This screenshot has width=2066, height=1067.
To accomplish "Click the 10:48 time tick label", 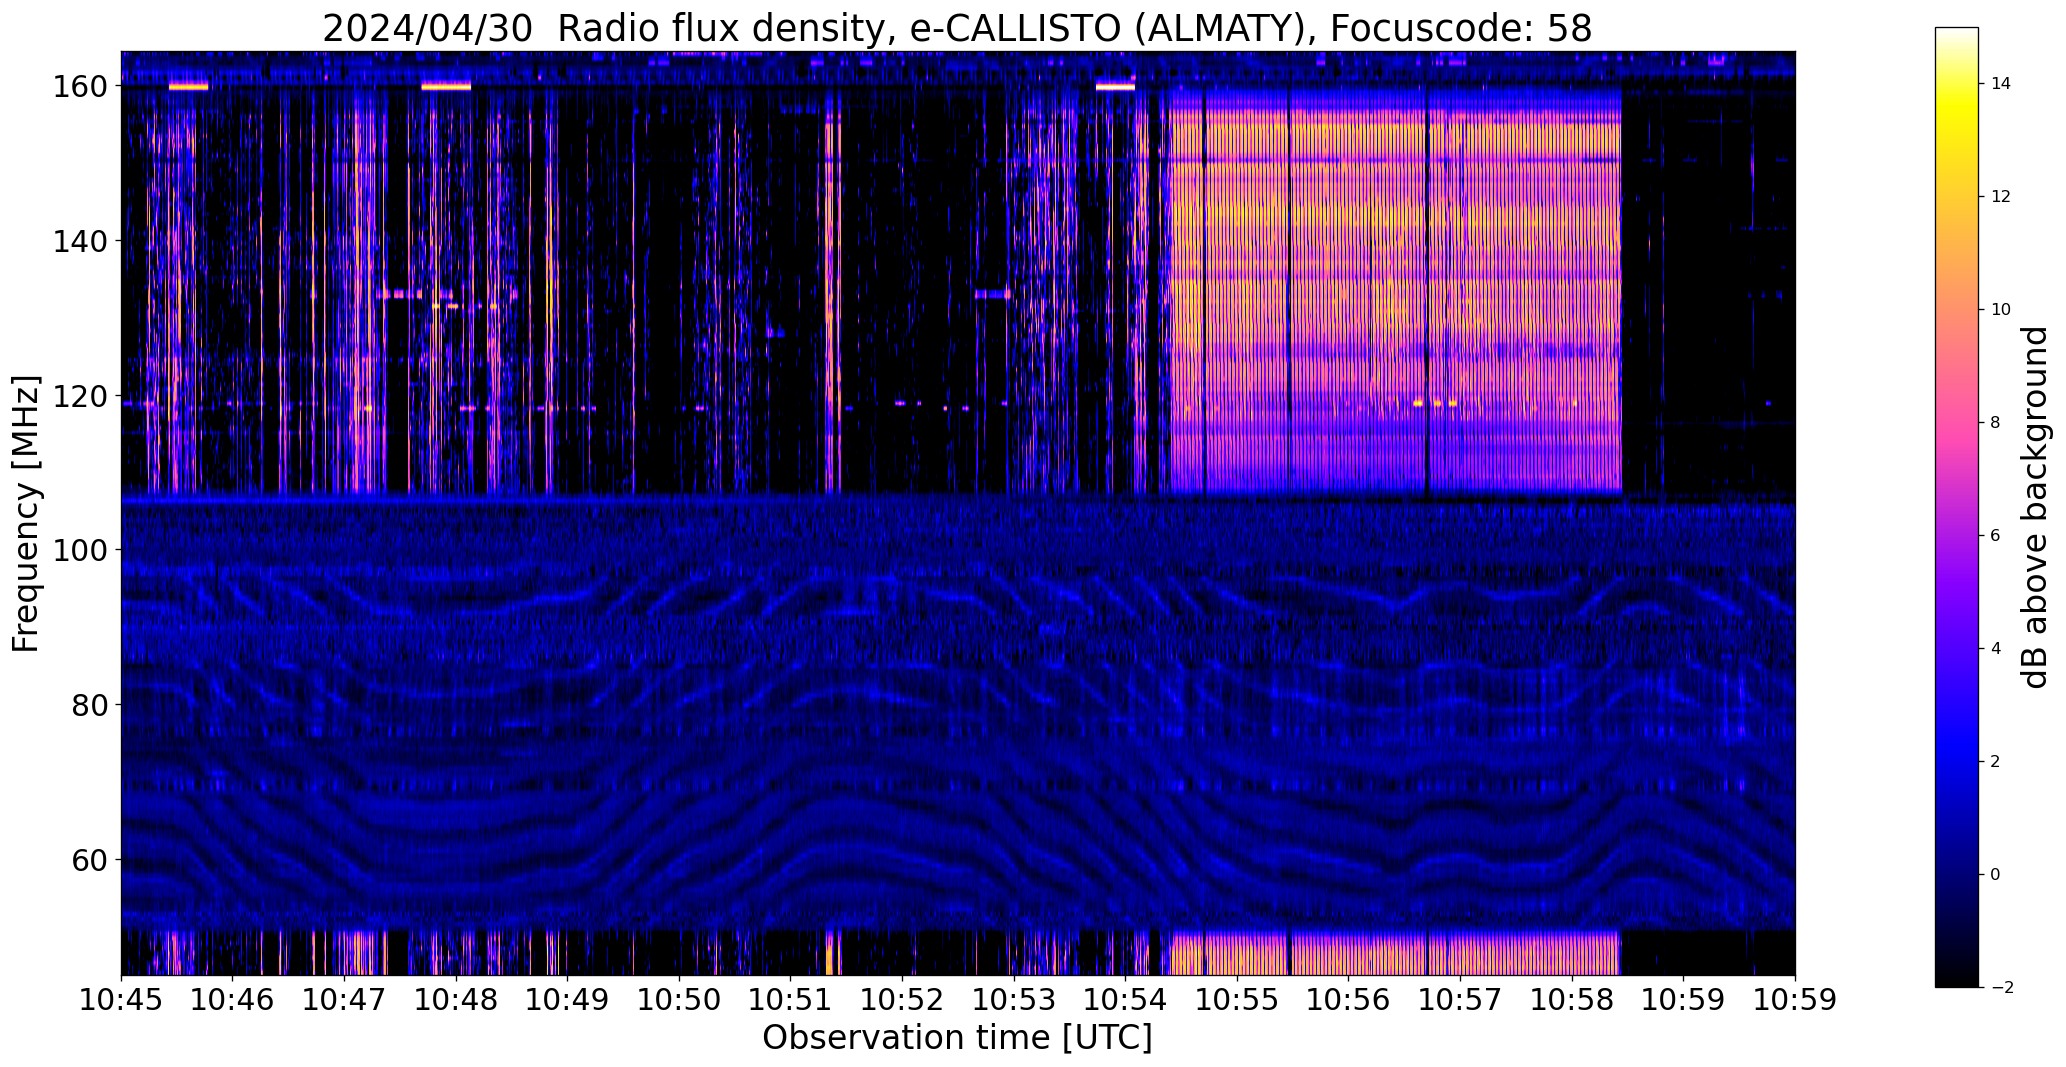I will [456, 999].
